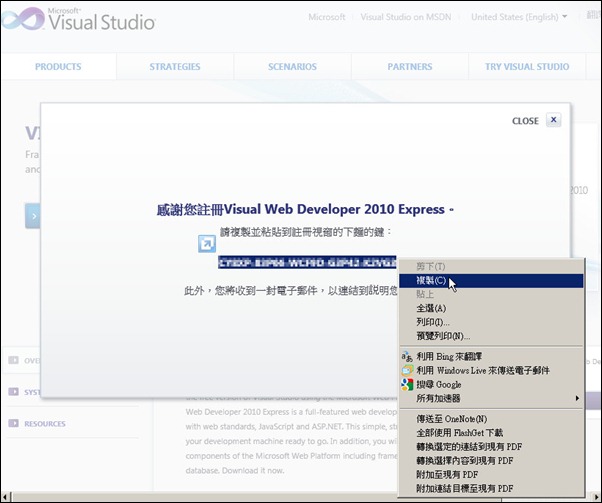Click the popup arrow icon beside the key

[x=207, y=244]
